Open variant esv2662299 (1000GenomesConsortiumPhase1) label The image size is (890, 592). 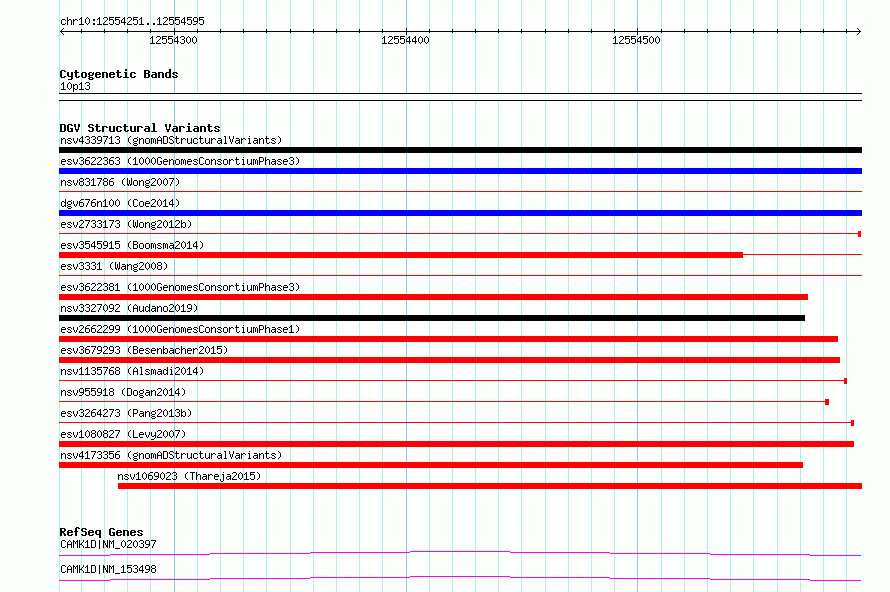[180, 329]
